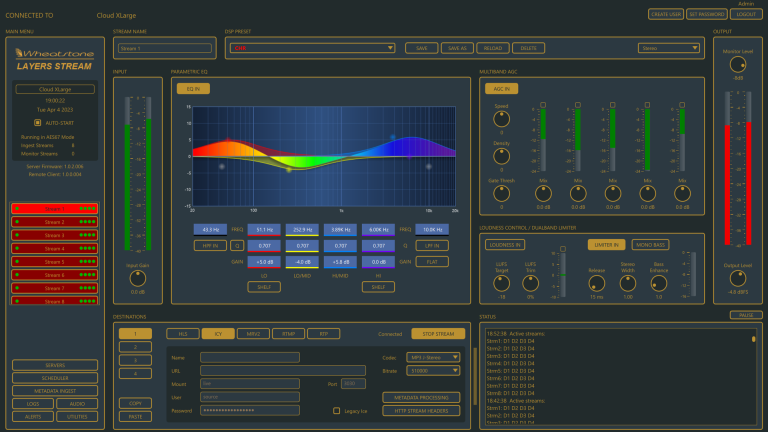Viewport: 768px width, 432px height.
Task: Adjust the Gate Thresh knob
Action: click(501, 193)
